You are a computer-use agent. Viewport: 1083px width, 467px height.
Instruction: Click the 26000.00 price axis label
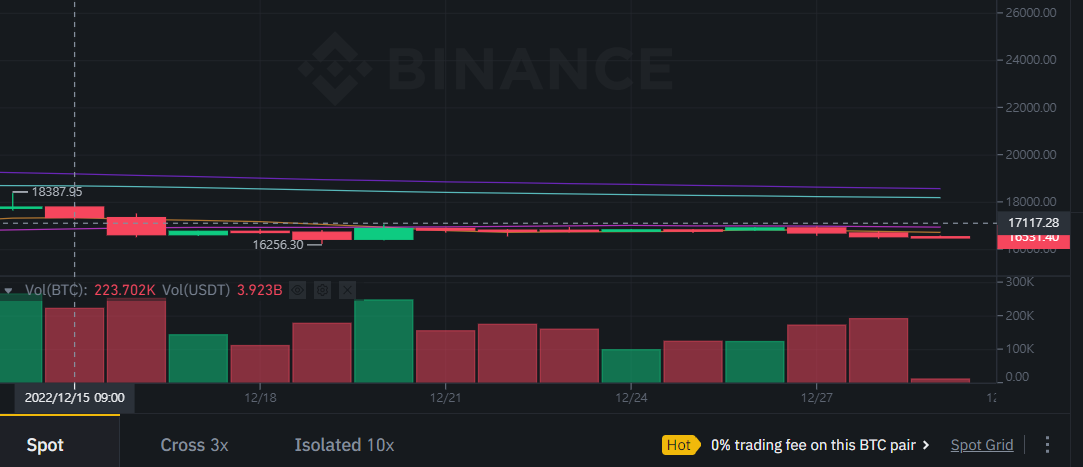(x=1031, y=12)
